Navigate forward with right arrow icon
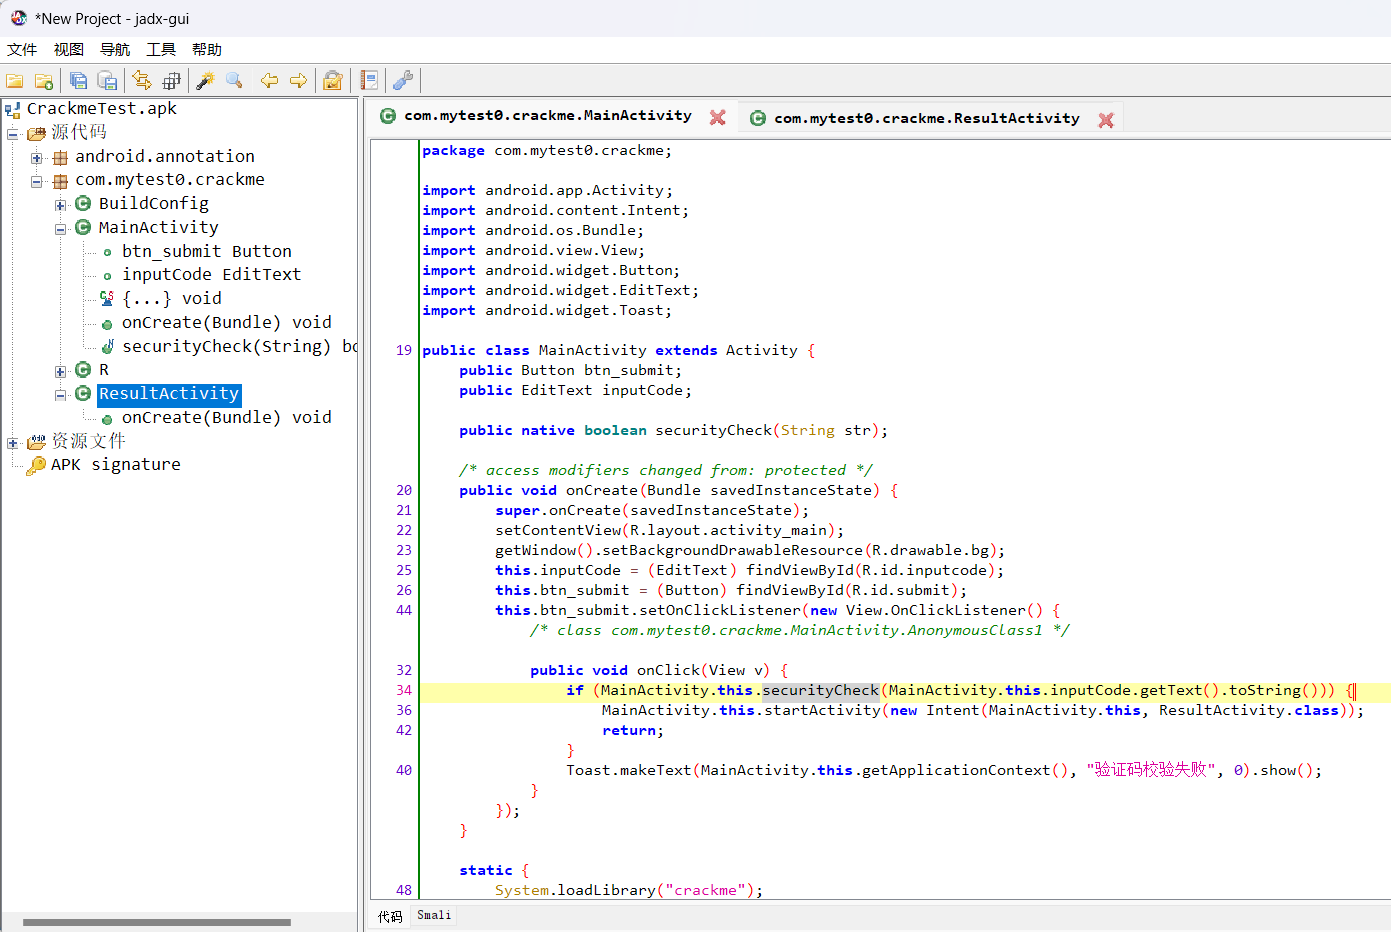Screen dimensions: 1392x932 click(x=298, y=81)
